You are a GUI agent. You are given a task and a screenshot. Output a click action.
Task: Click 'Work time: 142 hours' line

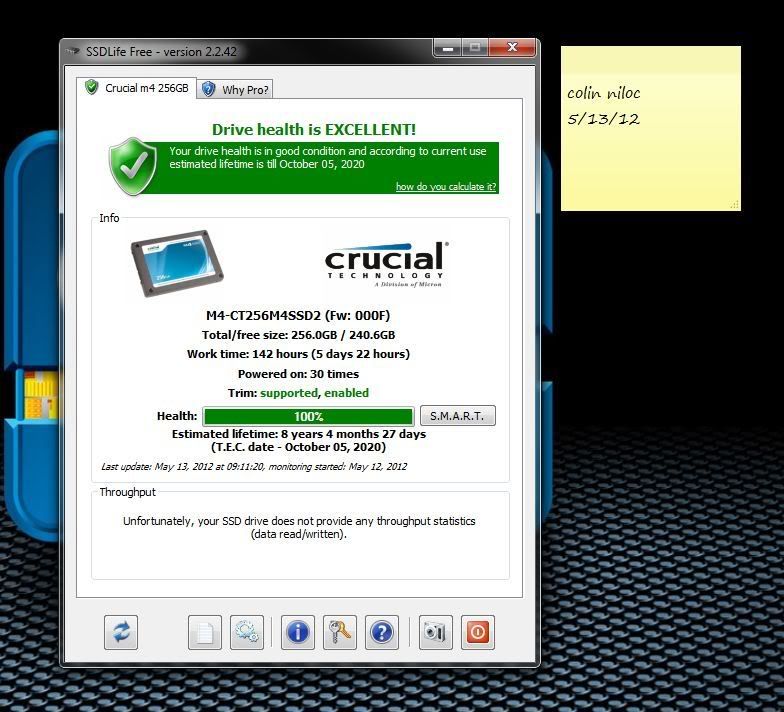pos(298,354)
